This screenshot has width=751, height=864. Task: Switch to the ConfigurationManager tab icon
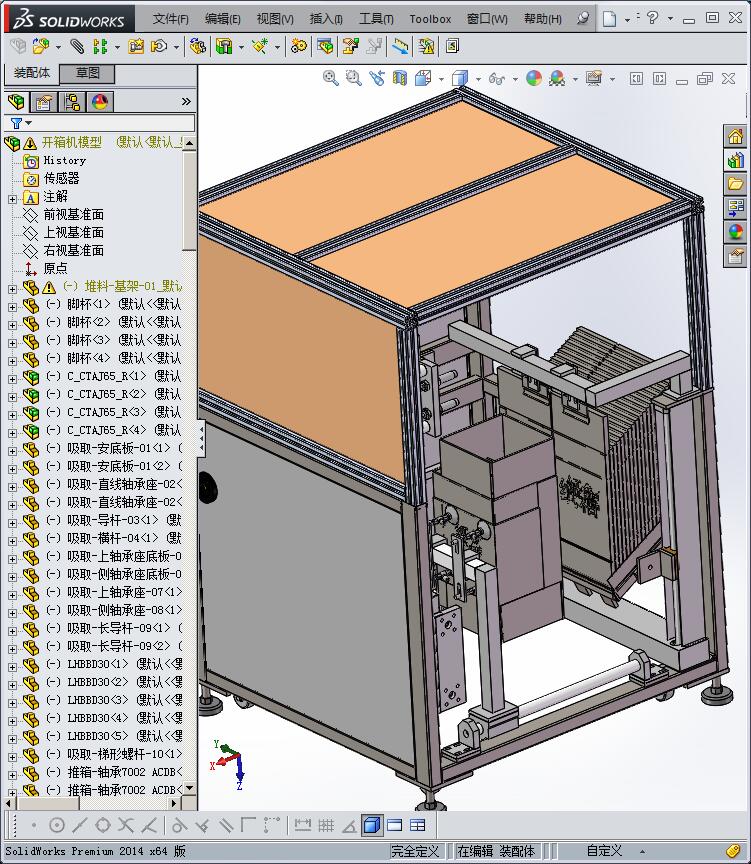click(72, 102)
